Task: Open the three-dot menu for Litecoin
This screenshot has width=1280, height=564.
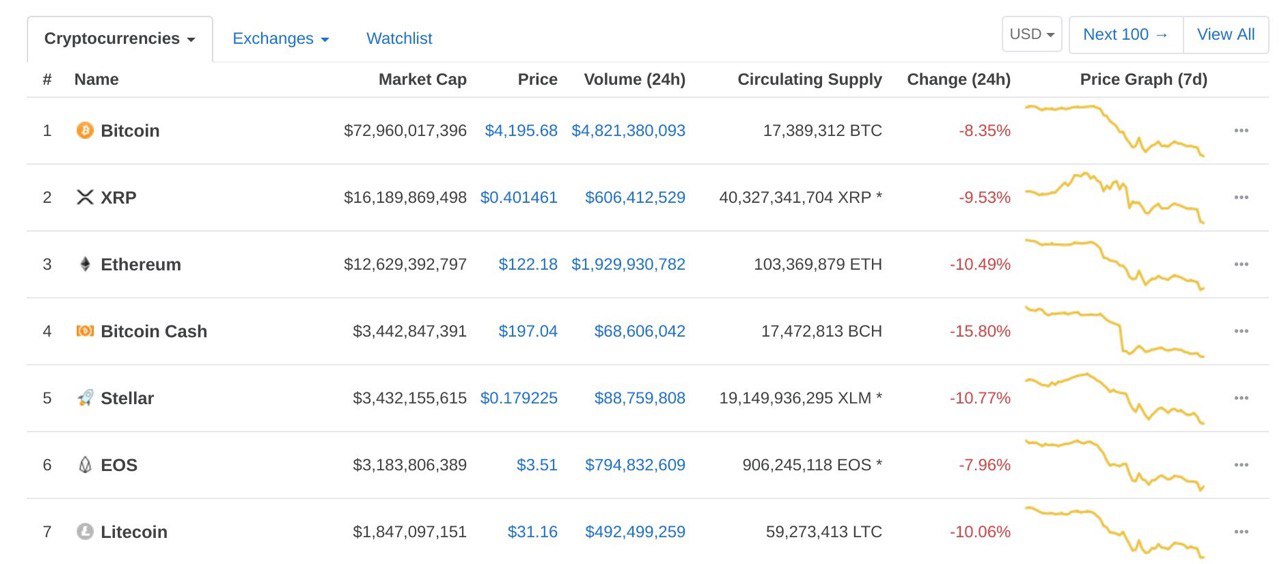Action: pos(1241,532)
